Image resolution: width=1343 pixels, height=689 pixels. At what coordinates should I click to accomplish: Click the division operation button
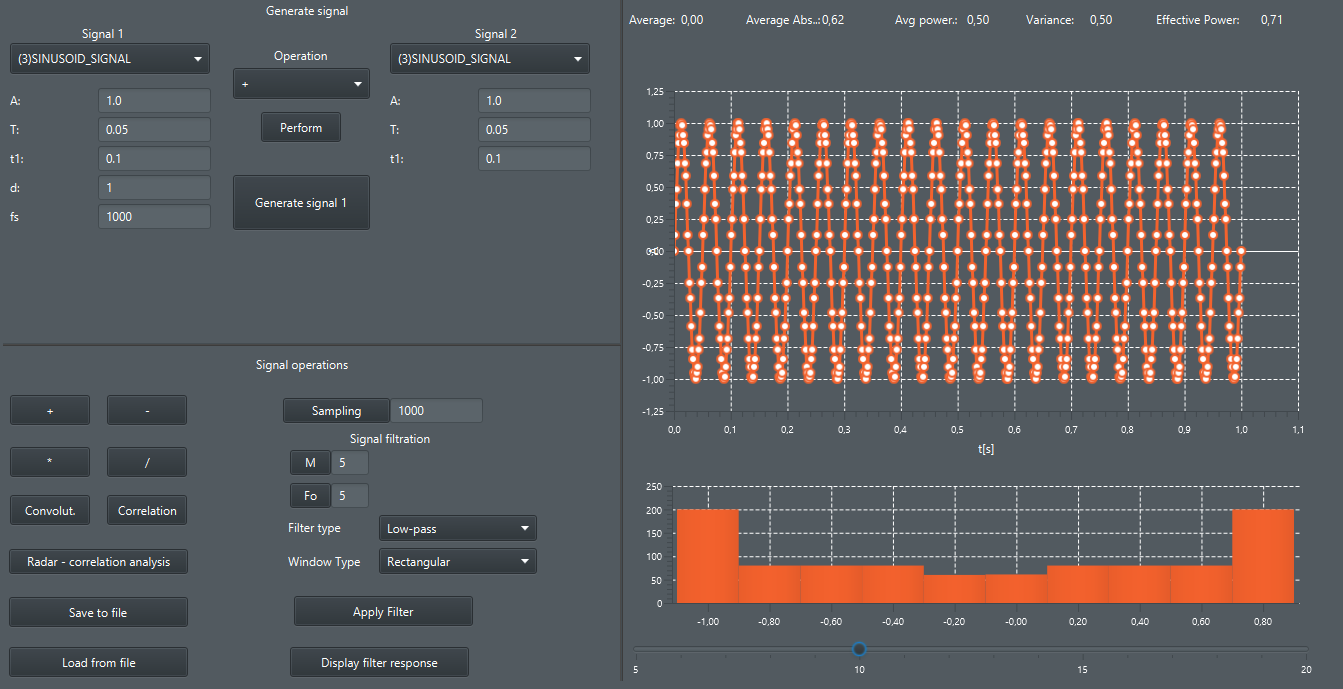(x=146, y=462)
